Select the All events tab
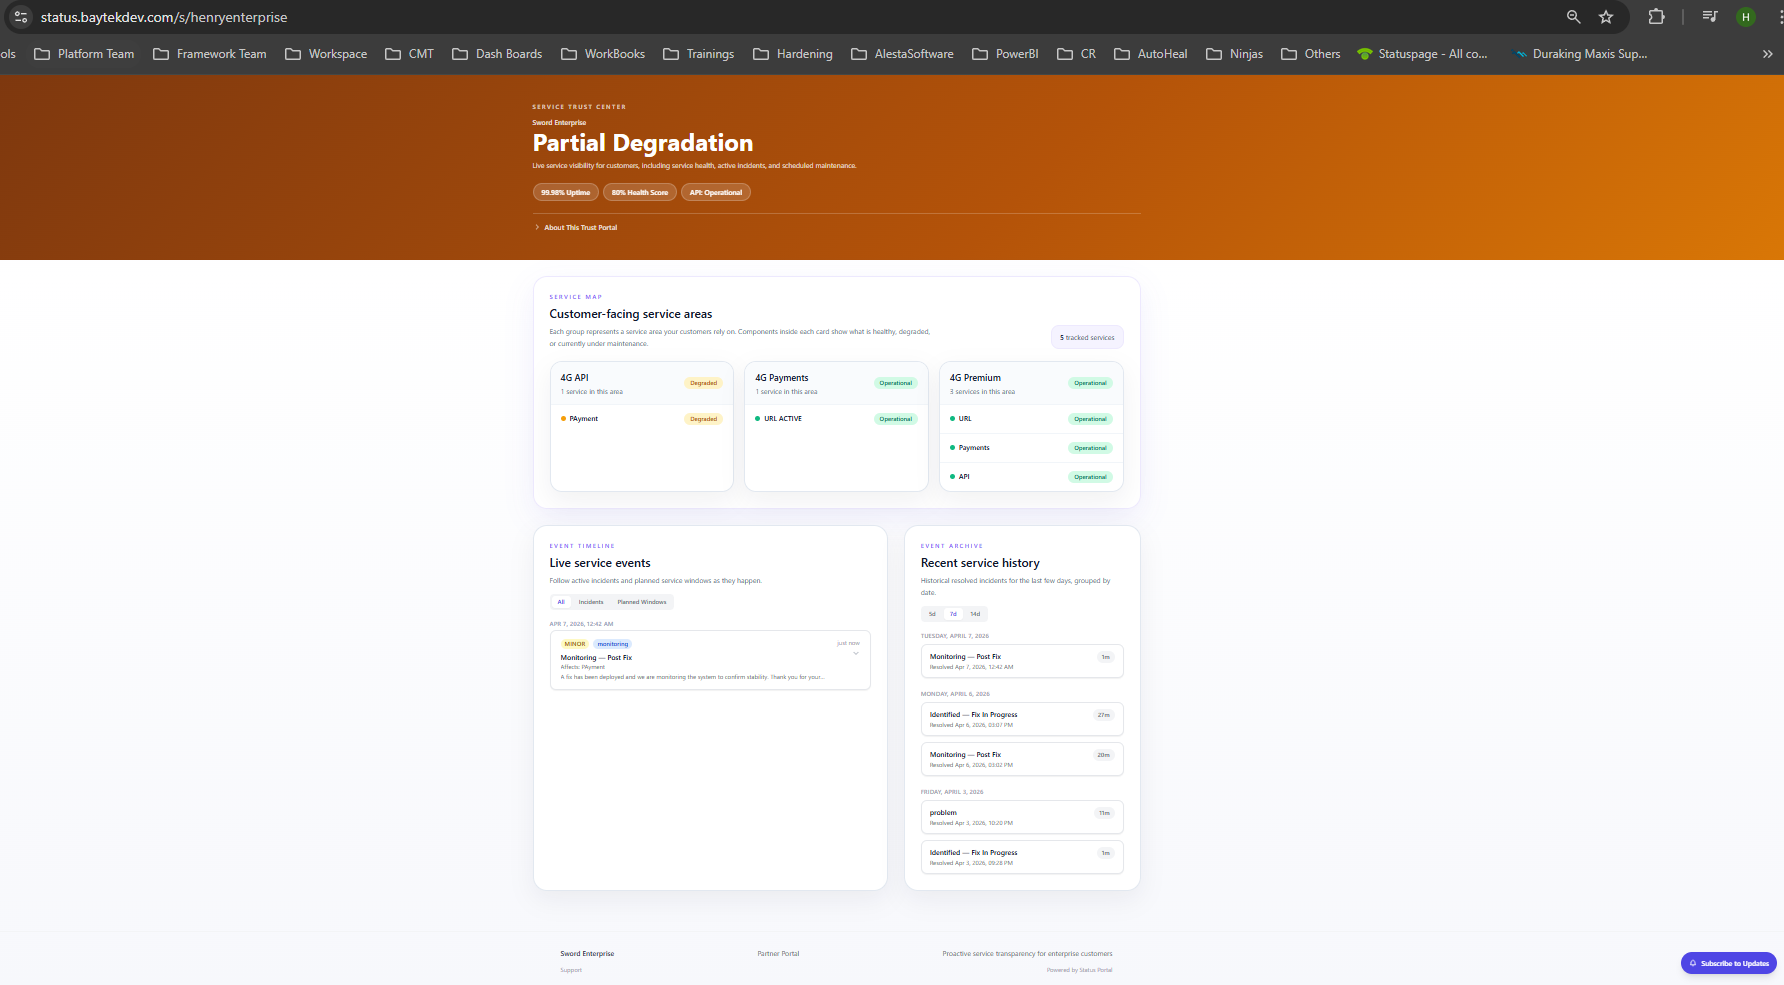Image resolution: width=1784 pixels, height=985 pixels. pos(561,602)
